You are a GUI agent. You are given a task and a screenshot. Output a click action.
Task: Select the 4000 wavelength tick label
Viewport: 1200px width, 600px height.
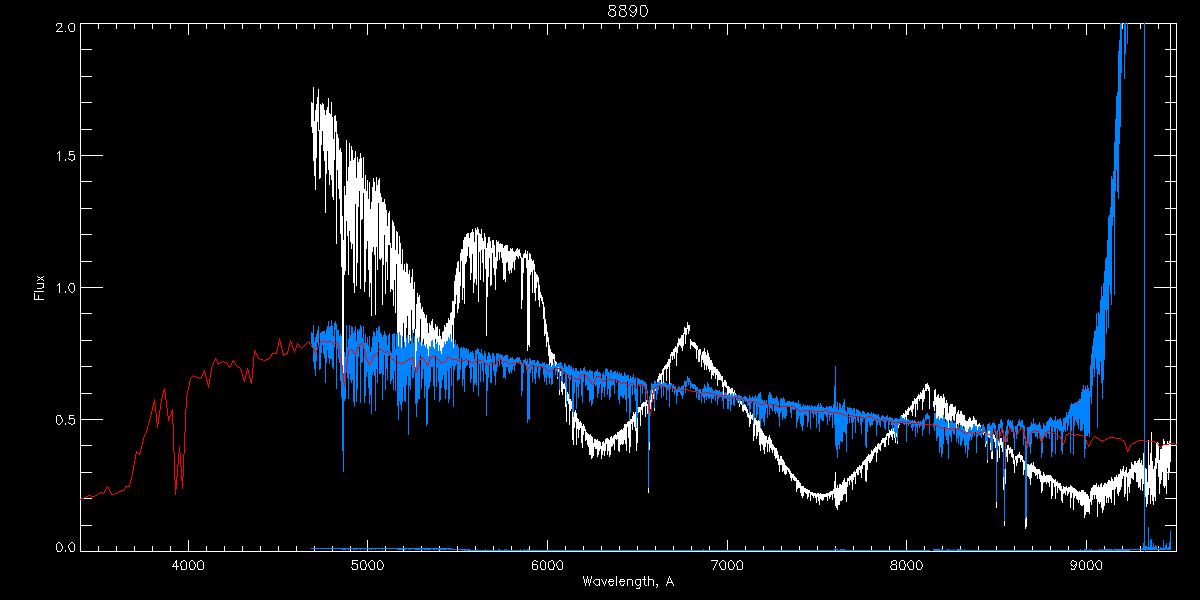188,565
